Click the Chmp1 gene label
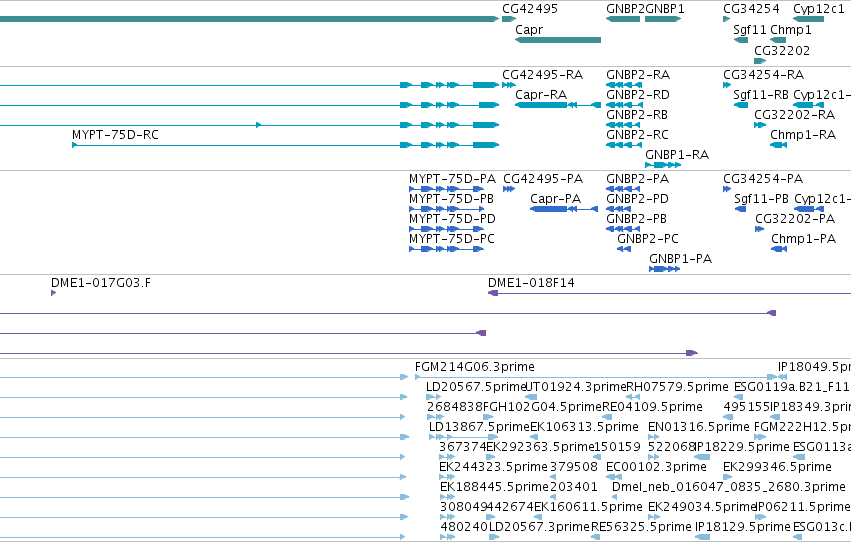The width and height of the screenshot is (851, 542). tap(791, 29)
